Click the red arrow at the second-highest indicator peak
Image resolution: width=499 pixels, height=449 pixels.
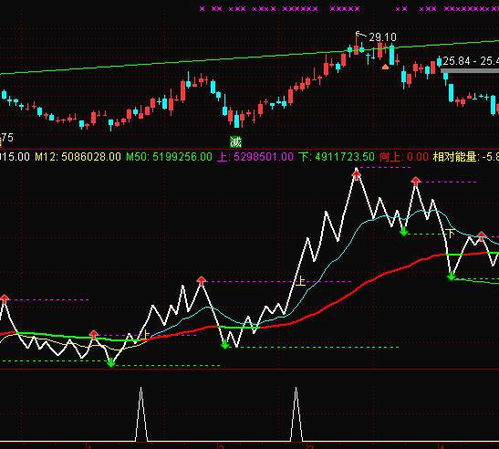[416, 181]
